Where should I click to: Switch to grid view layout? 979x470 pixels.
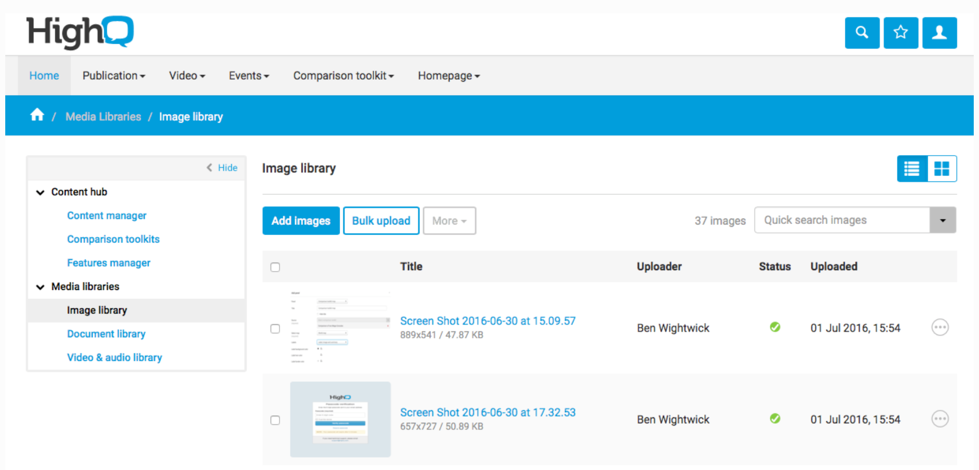(x=942, y=169)
